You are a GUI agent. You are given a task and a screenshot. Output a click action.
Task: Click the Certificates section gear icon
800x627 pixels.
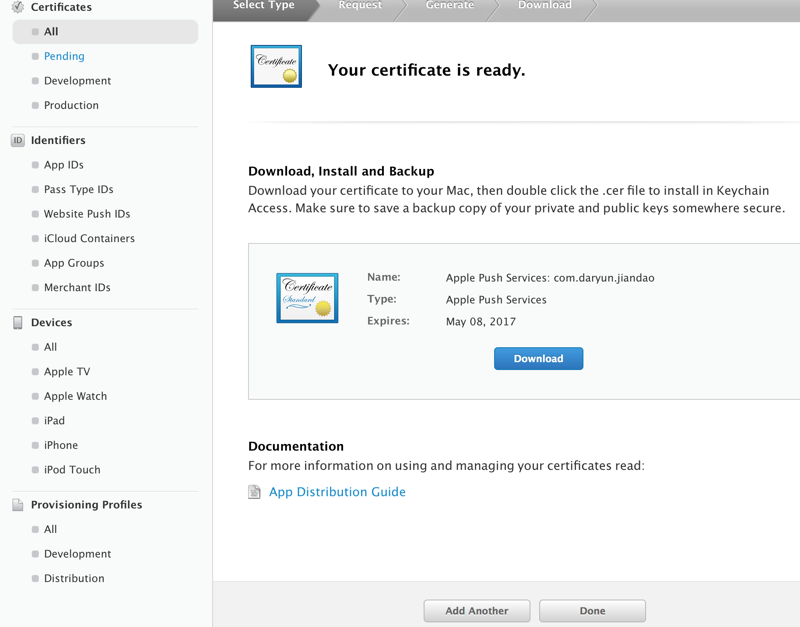(18, 7)
